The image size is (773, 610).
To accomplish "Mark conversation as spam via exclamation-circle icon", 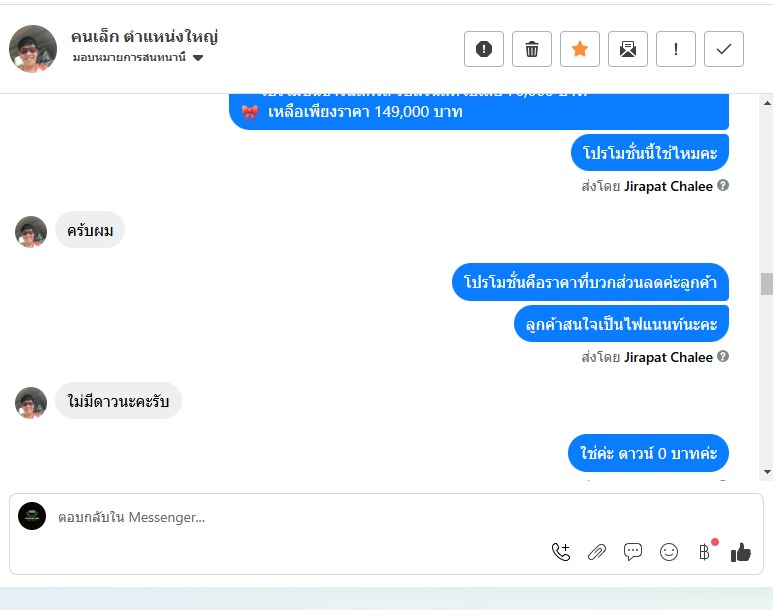I will coord(484,49).
